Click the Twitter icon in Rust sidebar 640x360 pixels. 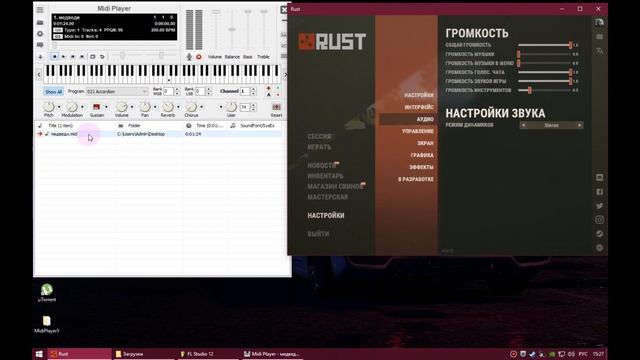tap(599, 206)
